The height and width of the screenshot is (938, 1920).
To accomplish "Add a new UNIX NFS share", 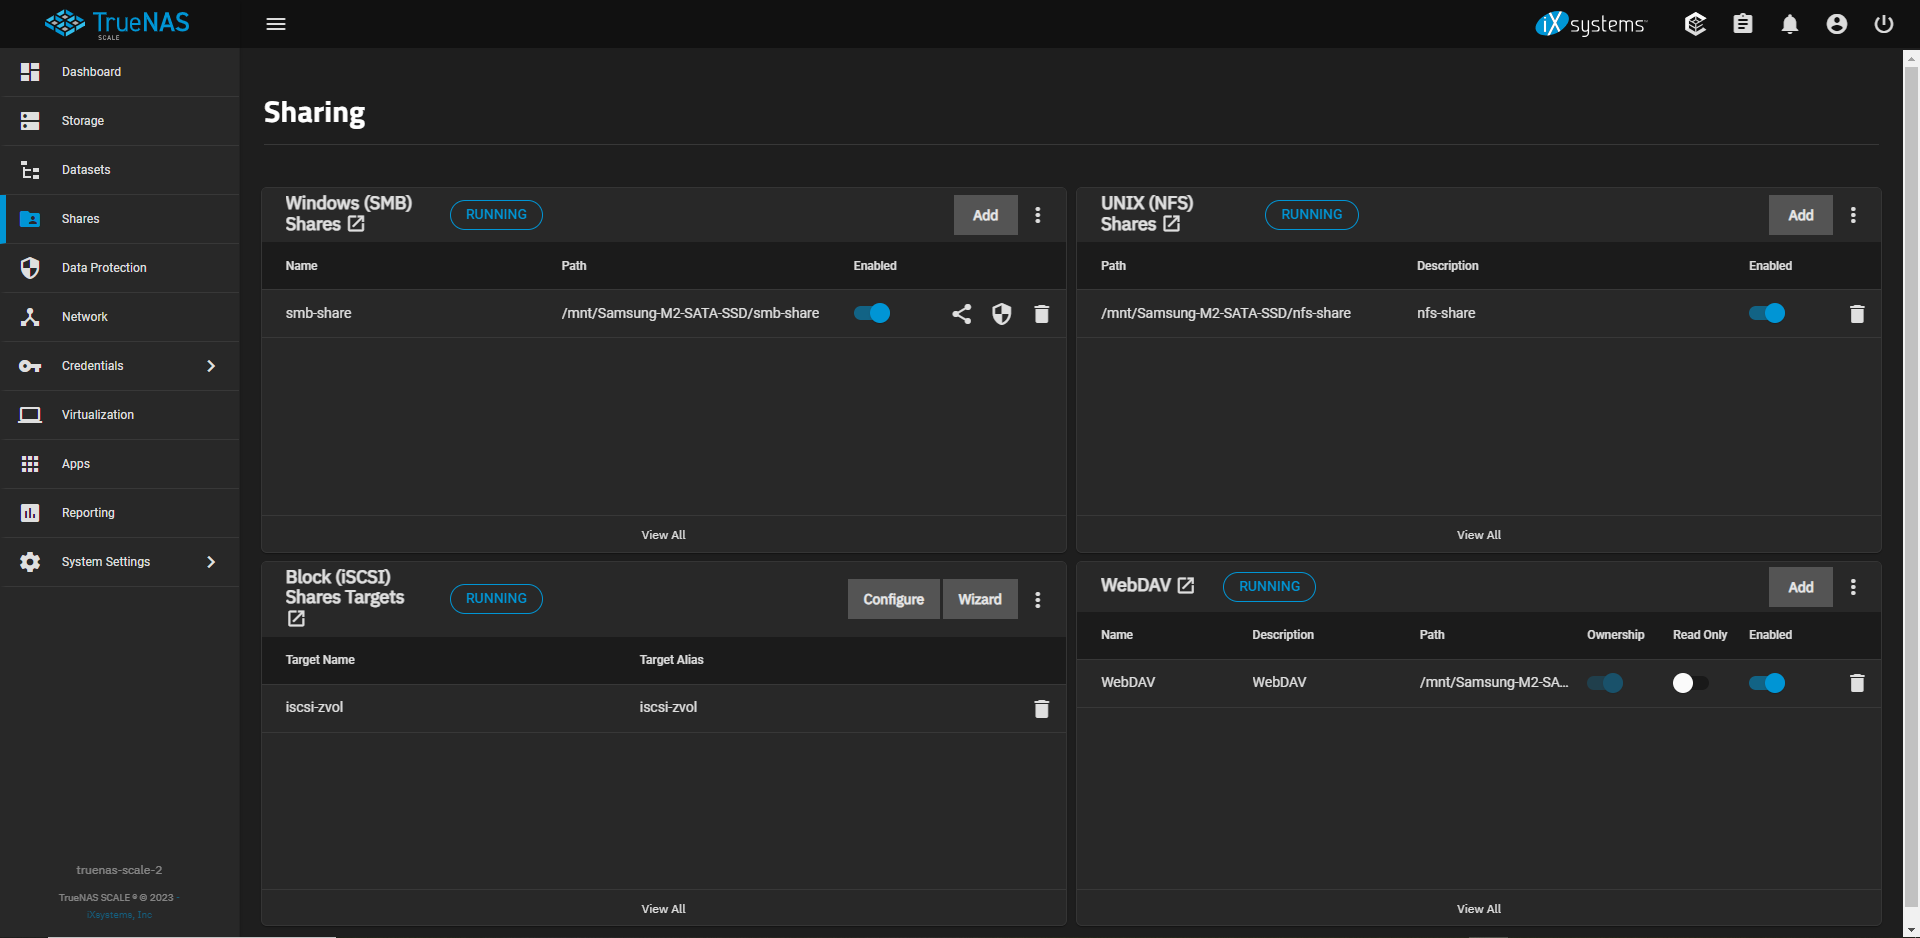I will pos(1800,215).
